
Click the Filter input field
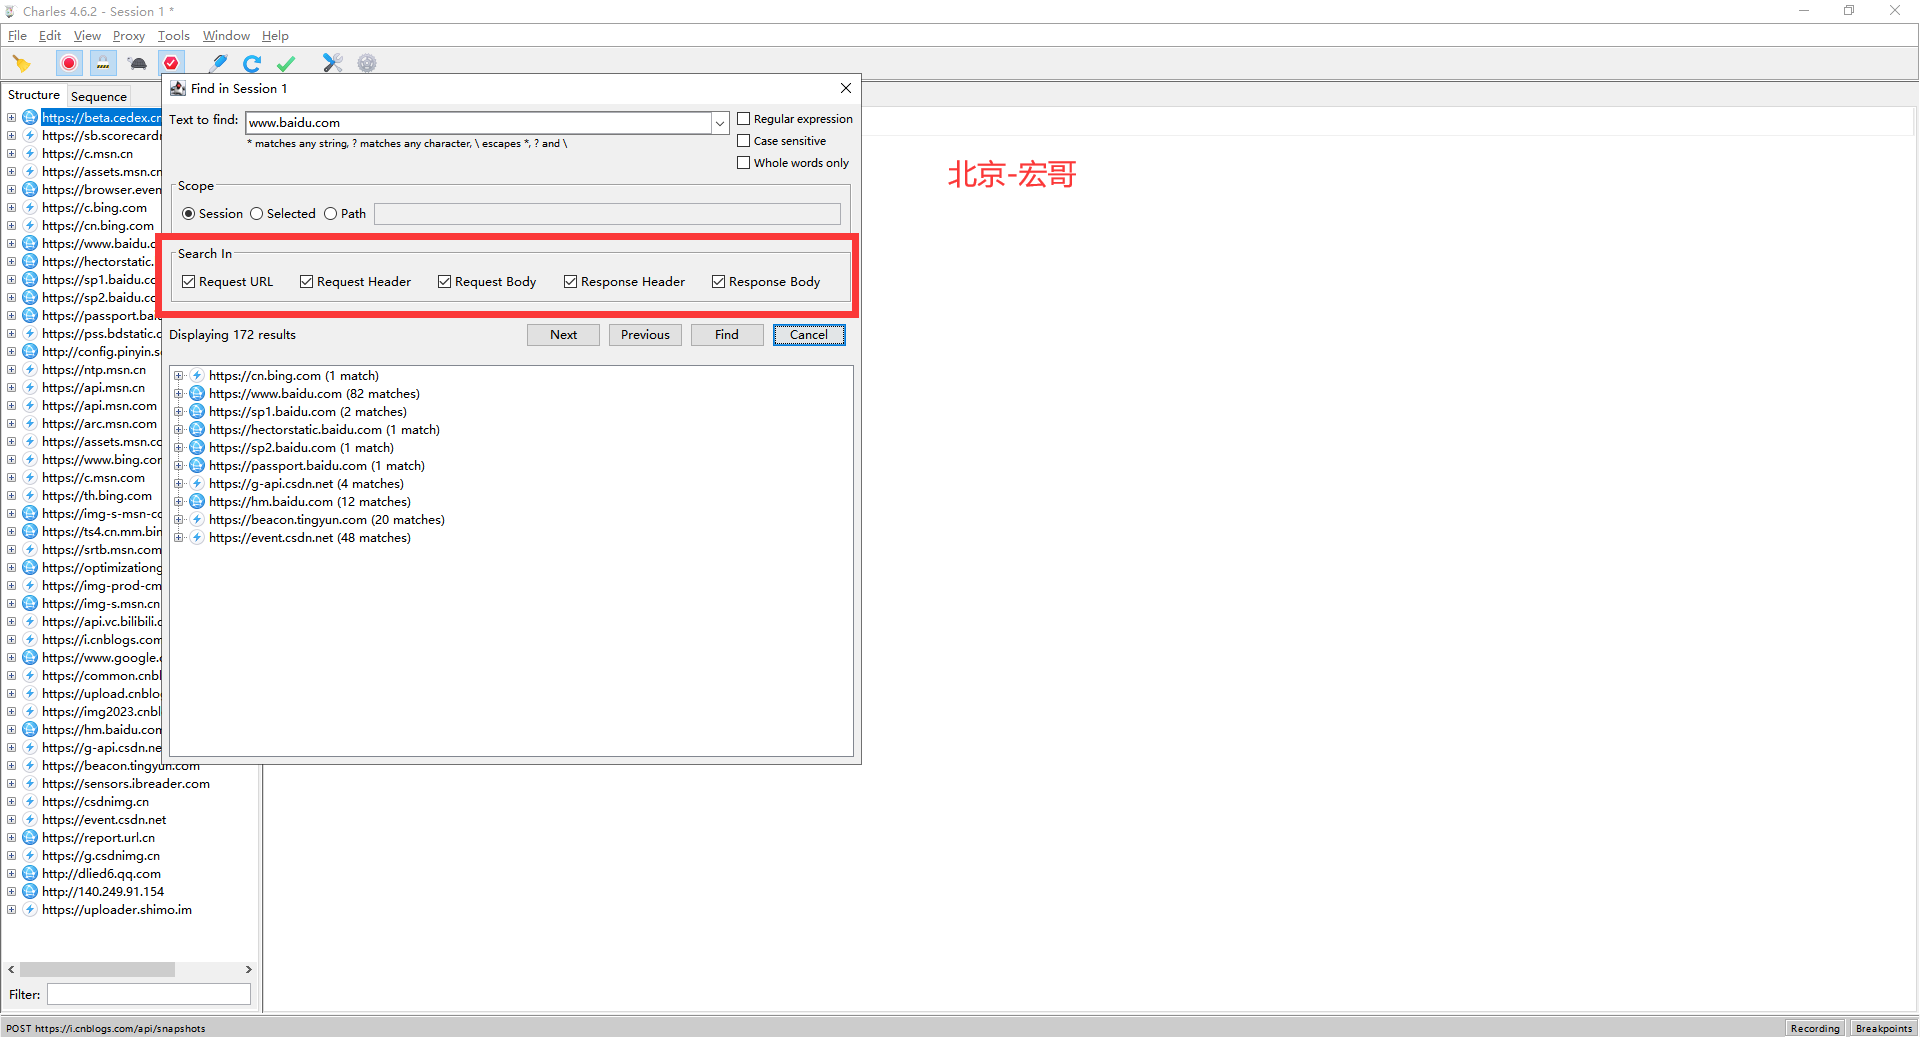(x=149, y=994)
